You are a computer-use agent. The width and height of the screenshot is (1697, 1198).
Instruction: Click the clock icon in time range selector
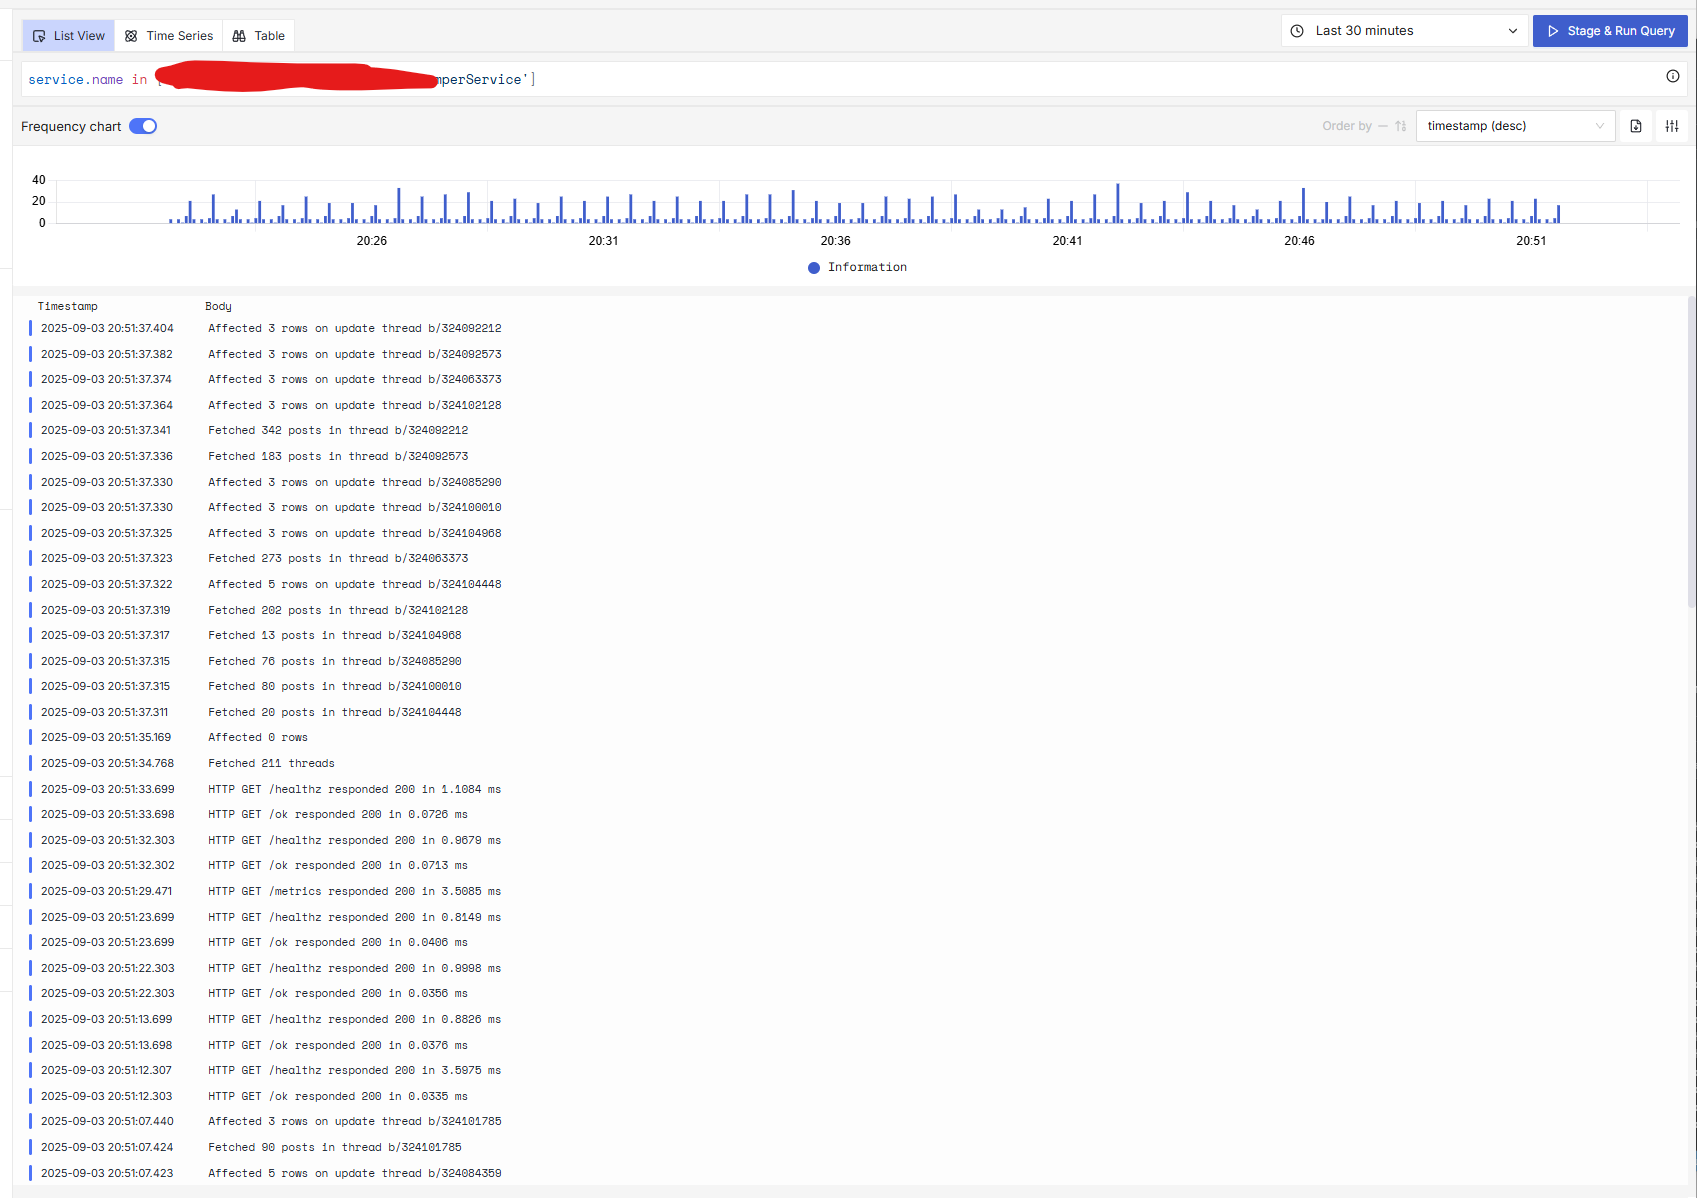click(1297, 31)
